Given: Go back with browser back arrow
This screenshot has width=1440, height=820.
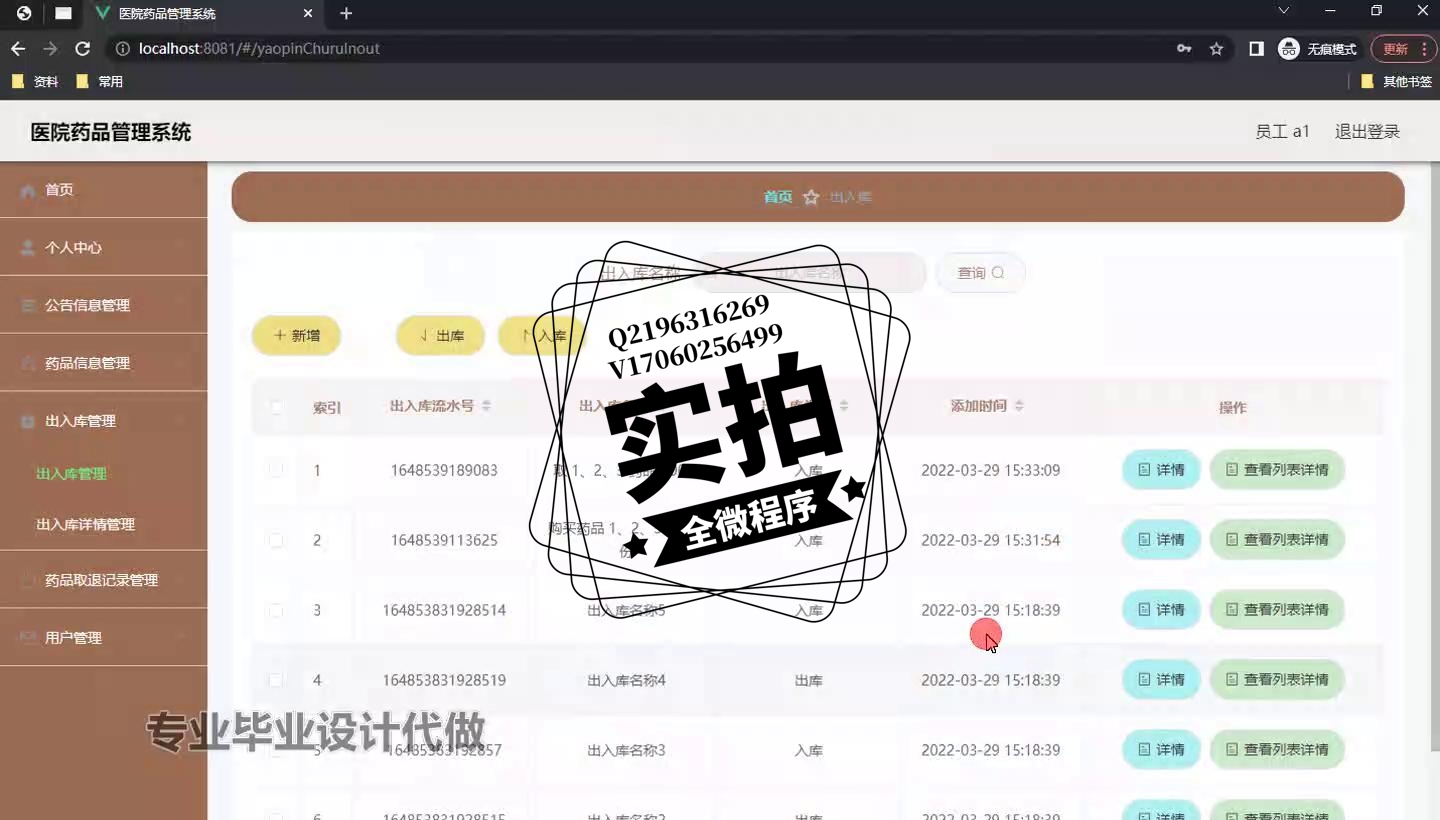Looking at the screenshot, I should tap(18, 48).
